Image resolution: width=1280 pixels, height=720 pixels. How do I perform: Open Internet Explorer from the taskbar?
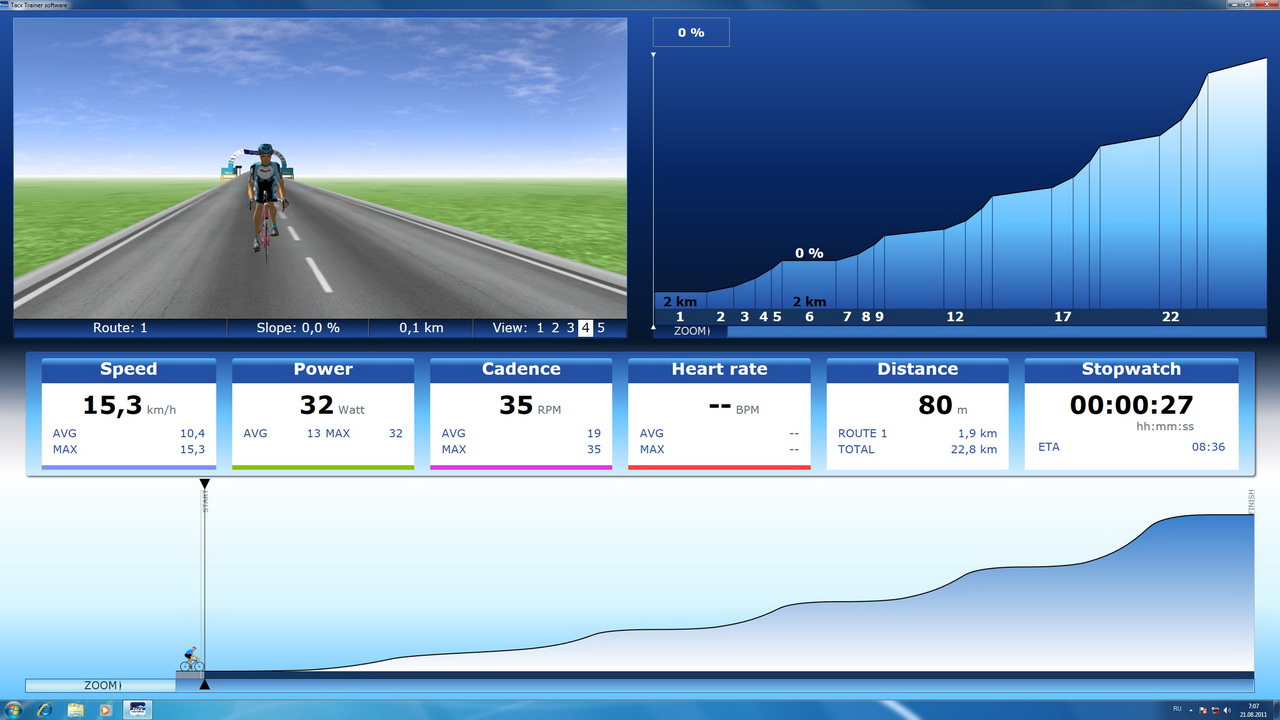click(x=44, y=709)
